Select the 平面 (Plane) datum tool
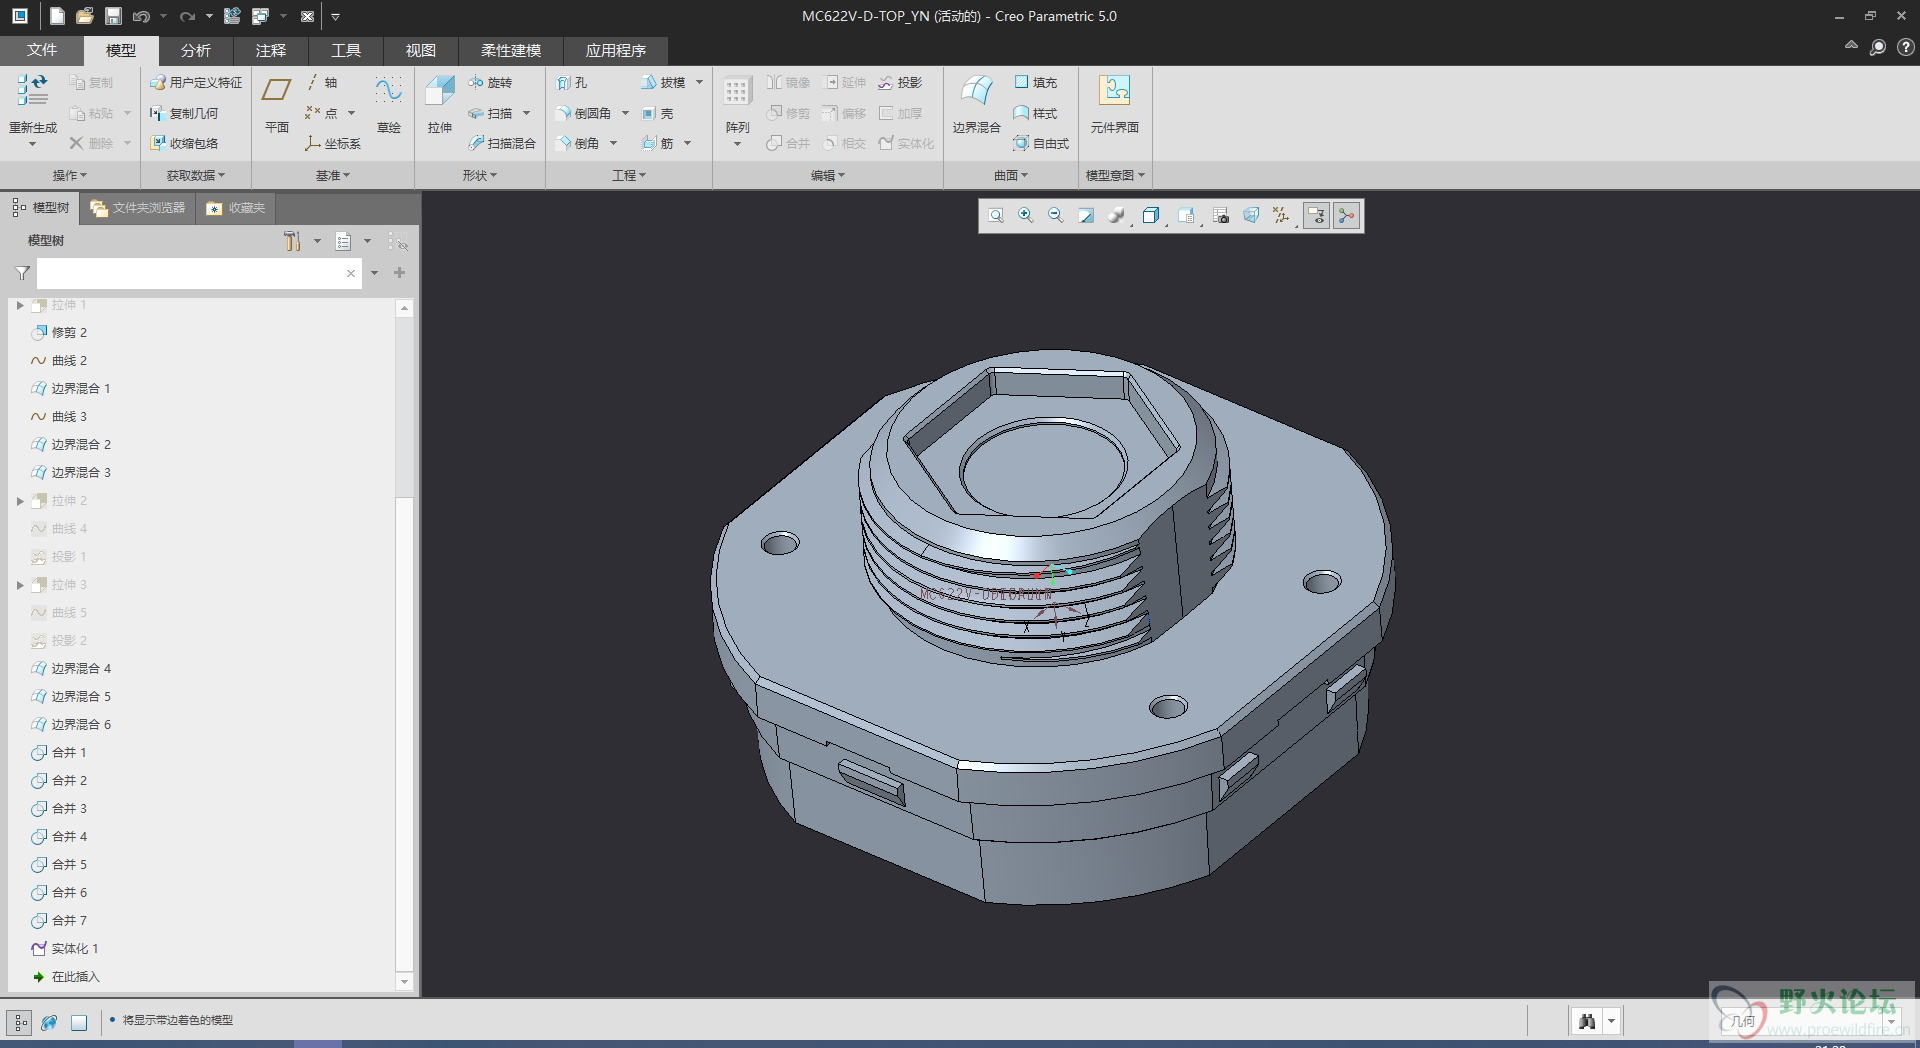1920x1048 pixels. pyautogui.click(x=276, y=104)
